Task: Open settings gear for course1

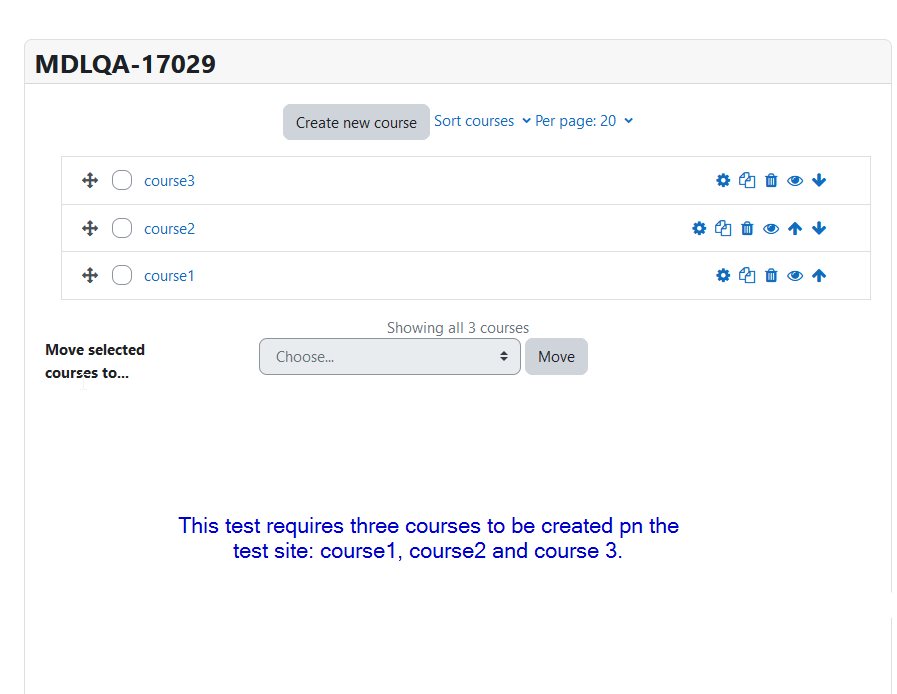Action: pyautogui.click(x=723, y=276)
